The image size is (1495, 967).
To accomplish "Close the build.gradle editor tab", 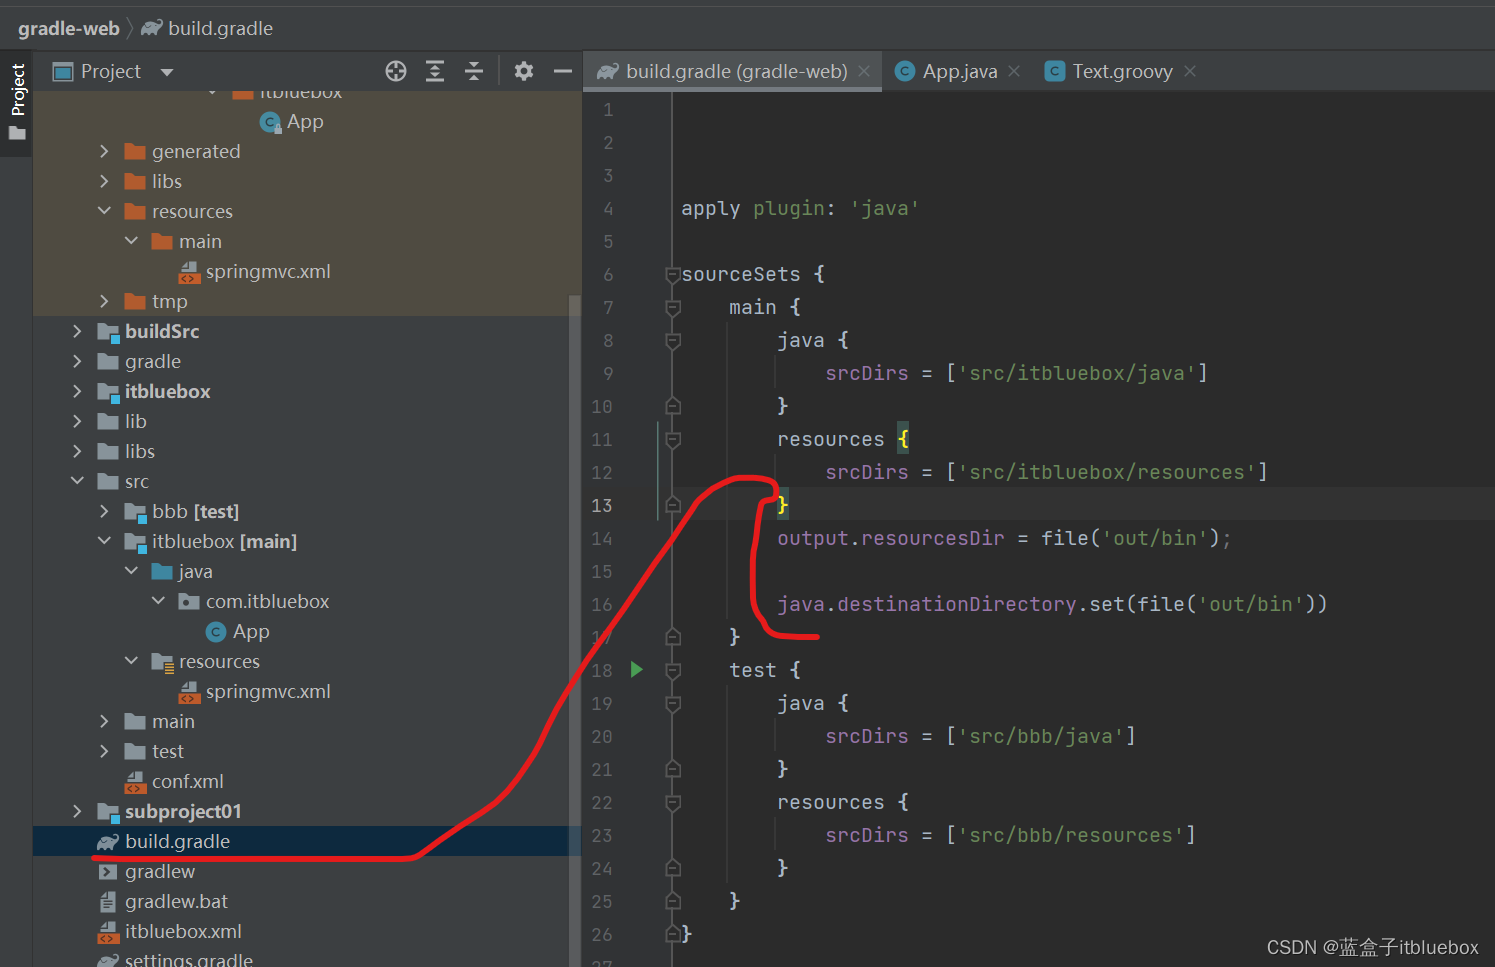I will (x=864, y=71).
